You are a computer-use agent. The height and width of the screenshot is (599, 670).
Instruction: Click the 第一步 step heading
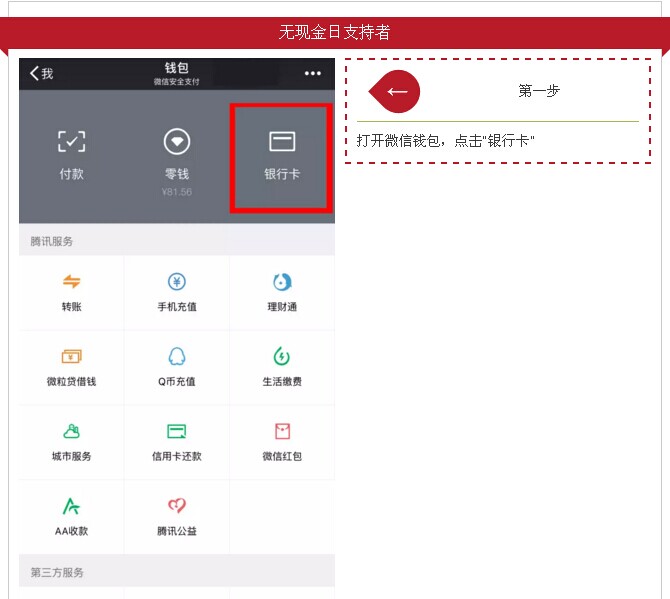coord(539,91)
